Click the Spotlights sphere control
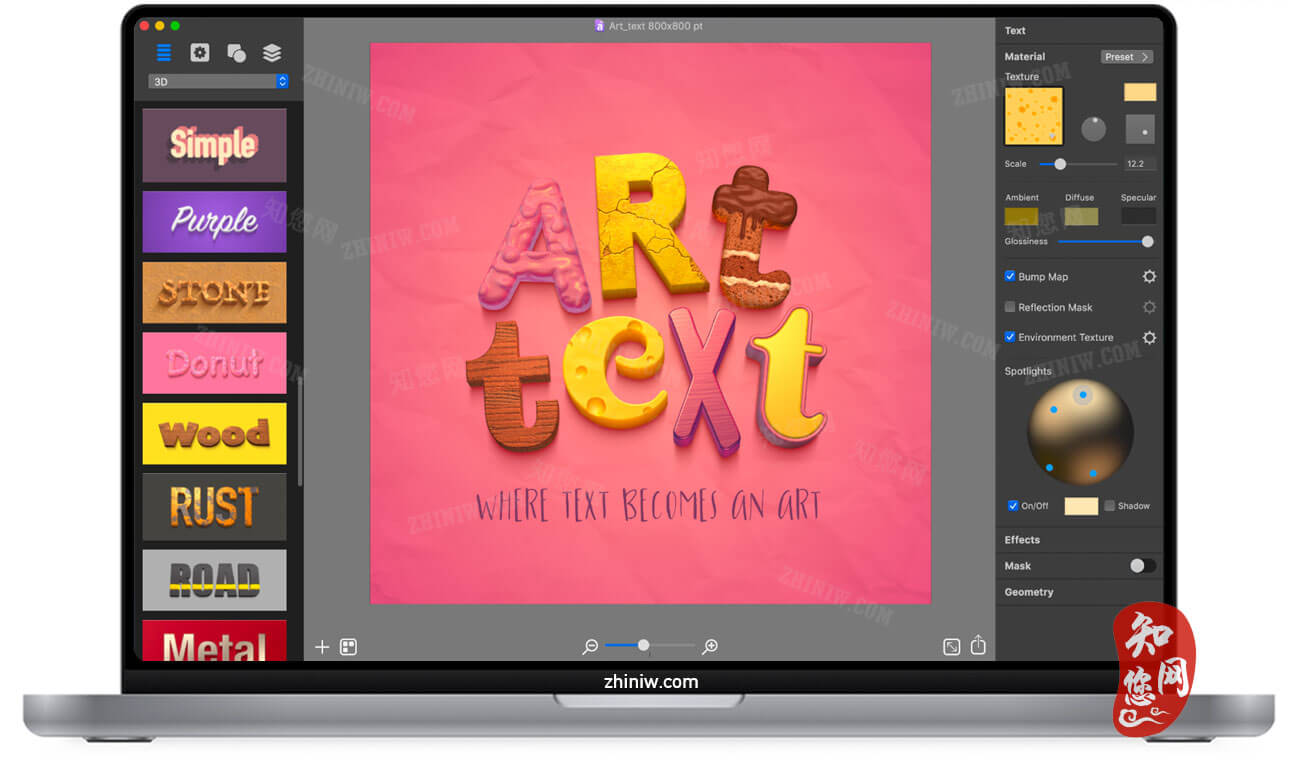Screen dimensions: 1298x779 [1080, 432]
